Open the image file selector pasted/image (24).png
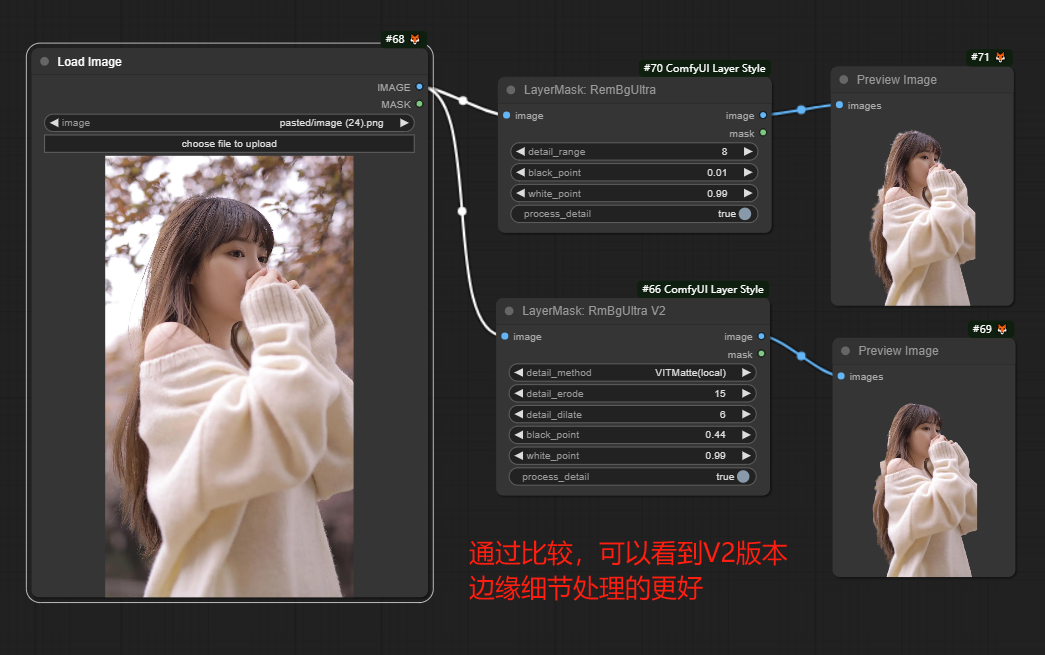Screen dimensions: 1045x655 click(229, 123)
